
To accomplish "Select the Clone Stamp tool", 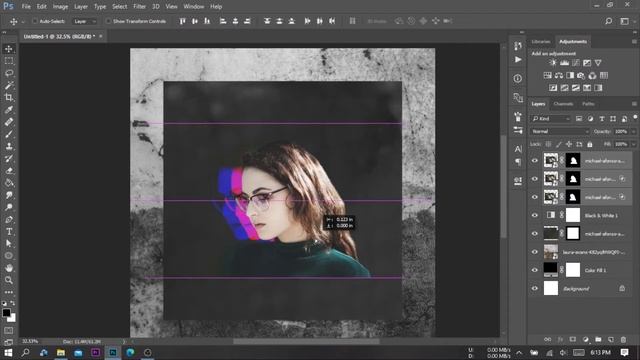I will coord(9,146).
